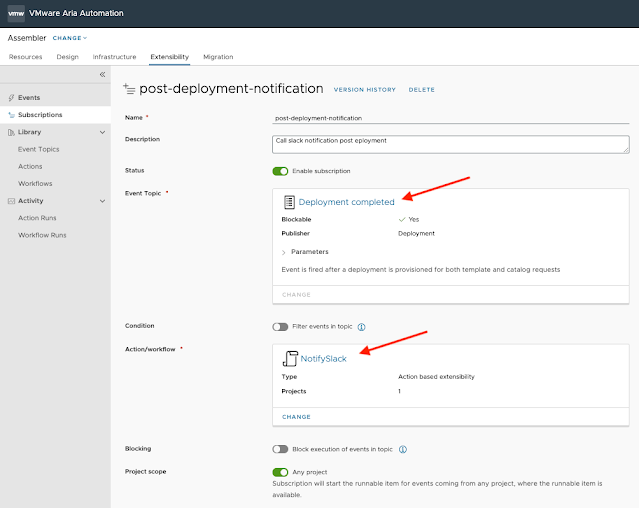Turn on Block execution of events toggle
The image size is (639, 508).
pyautogui.click(x=280, y=449)
